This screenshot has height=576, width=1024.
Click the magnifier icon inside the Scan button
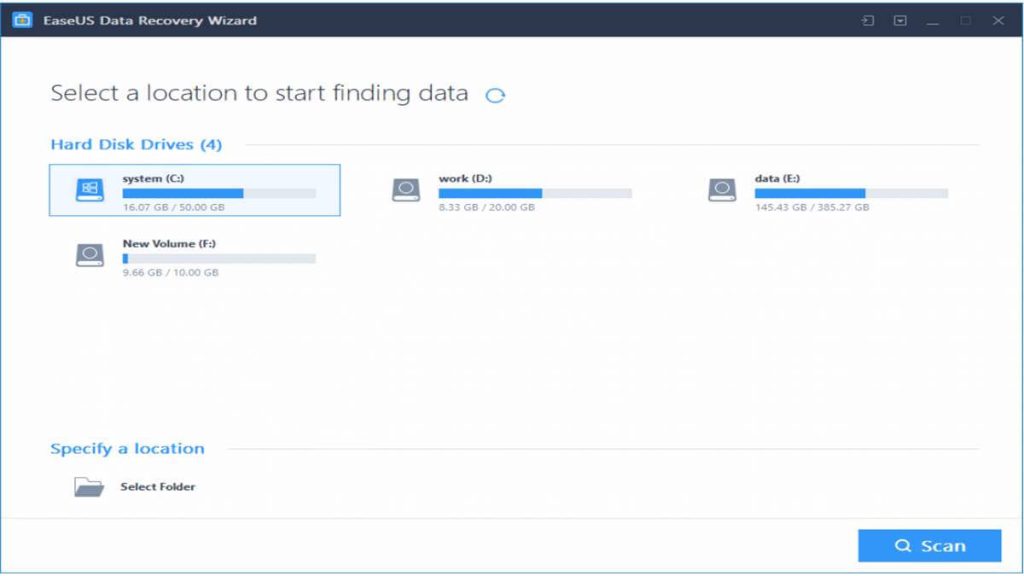902,545
